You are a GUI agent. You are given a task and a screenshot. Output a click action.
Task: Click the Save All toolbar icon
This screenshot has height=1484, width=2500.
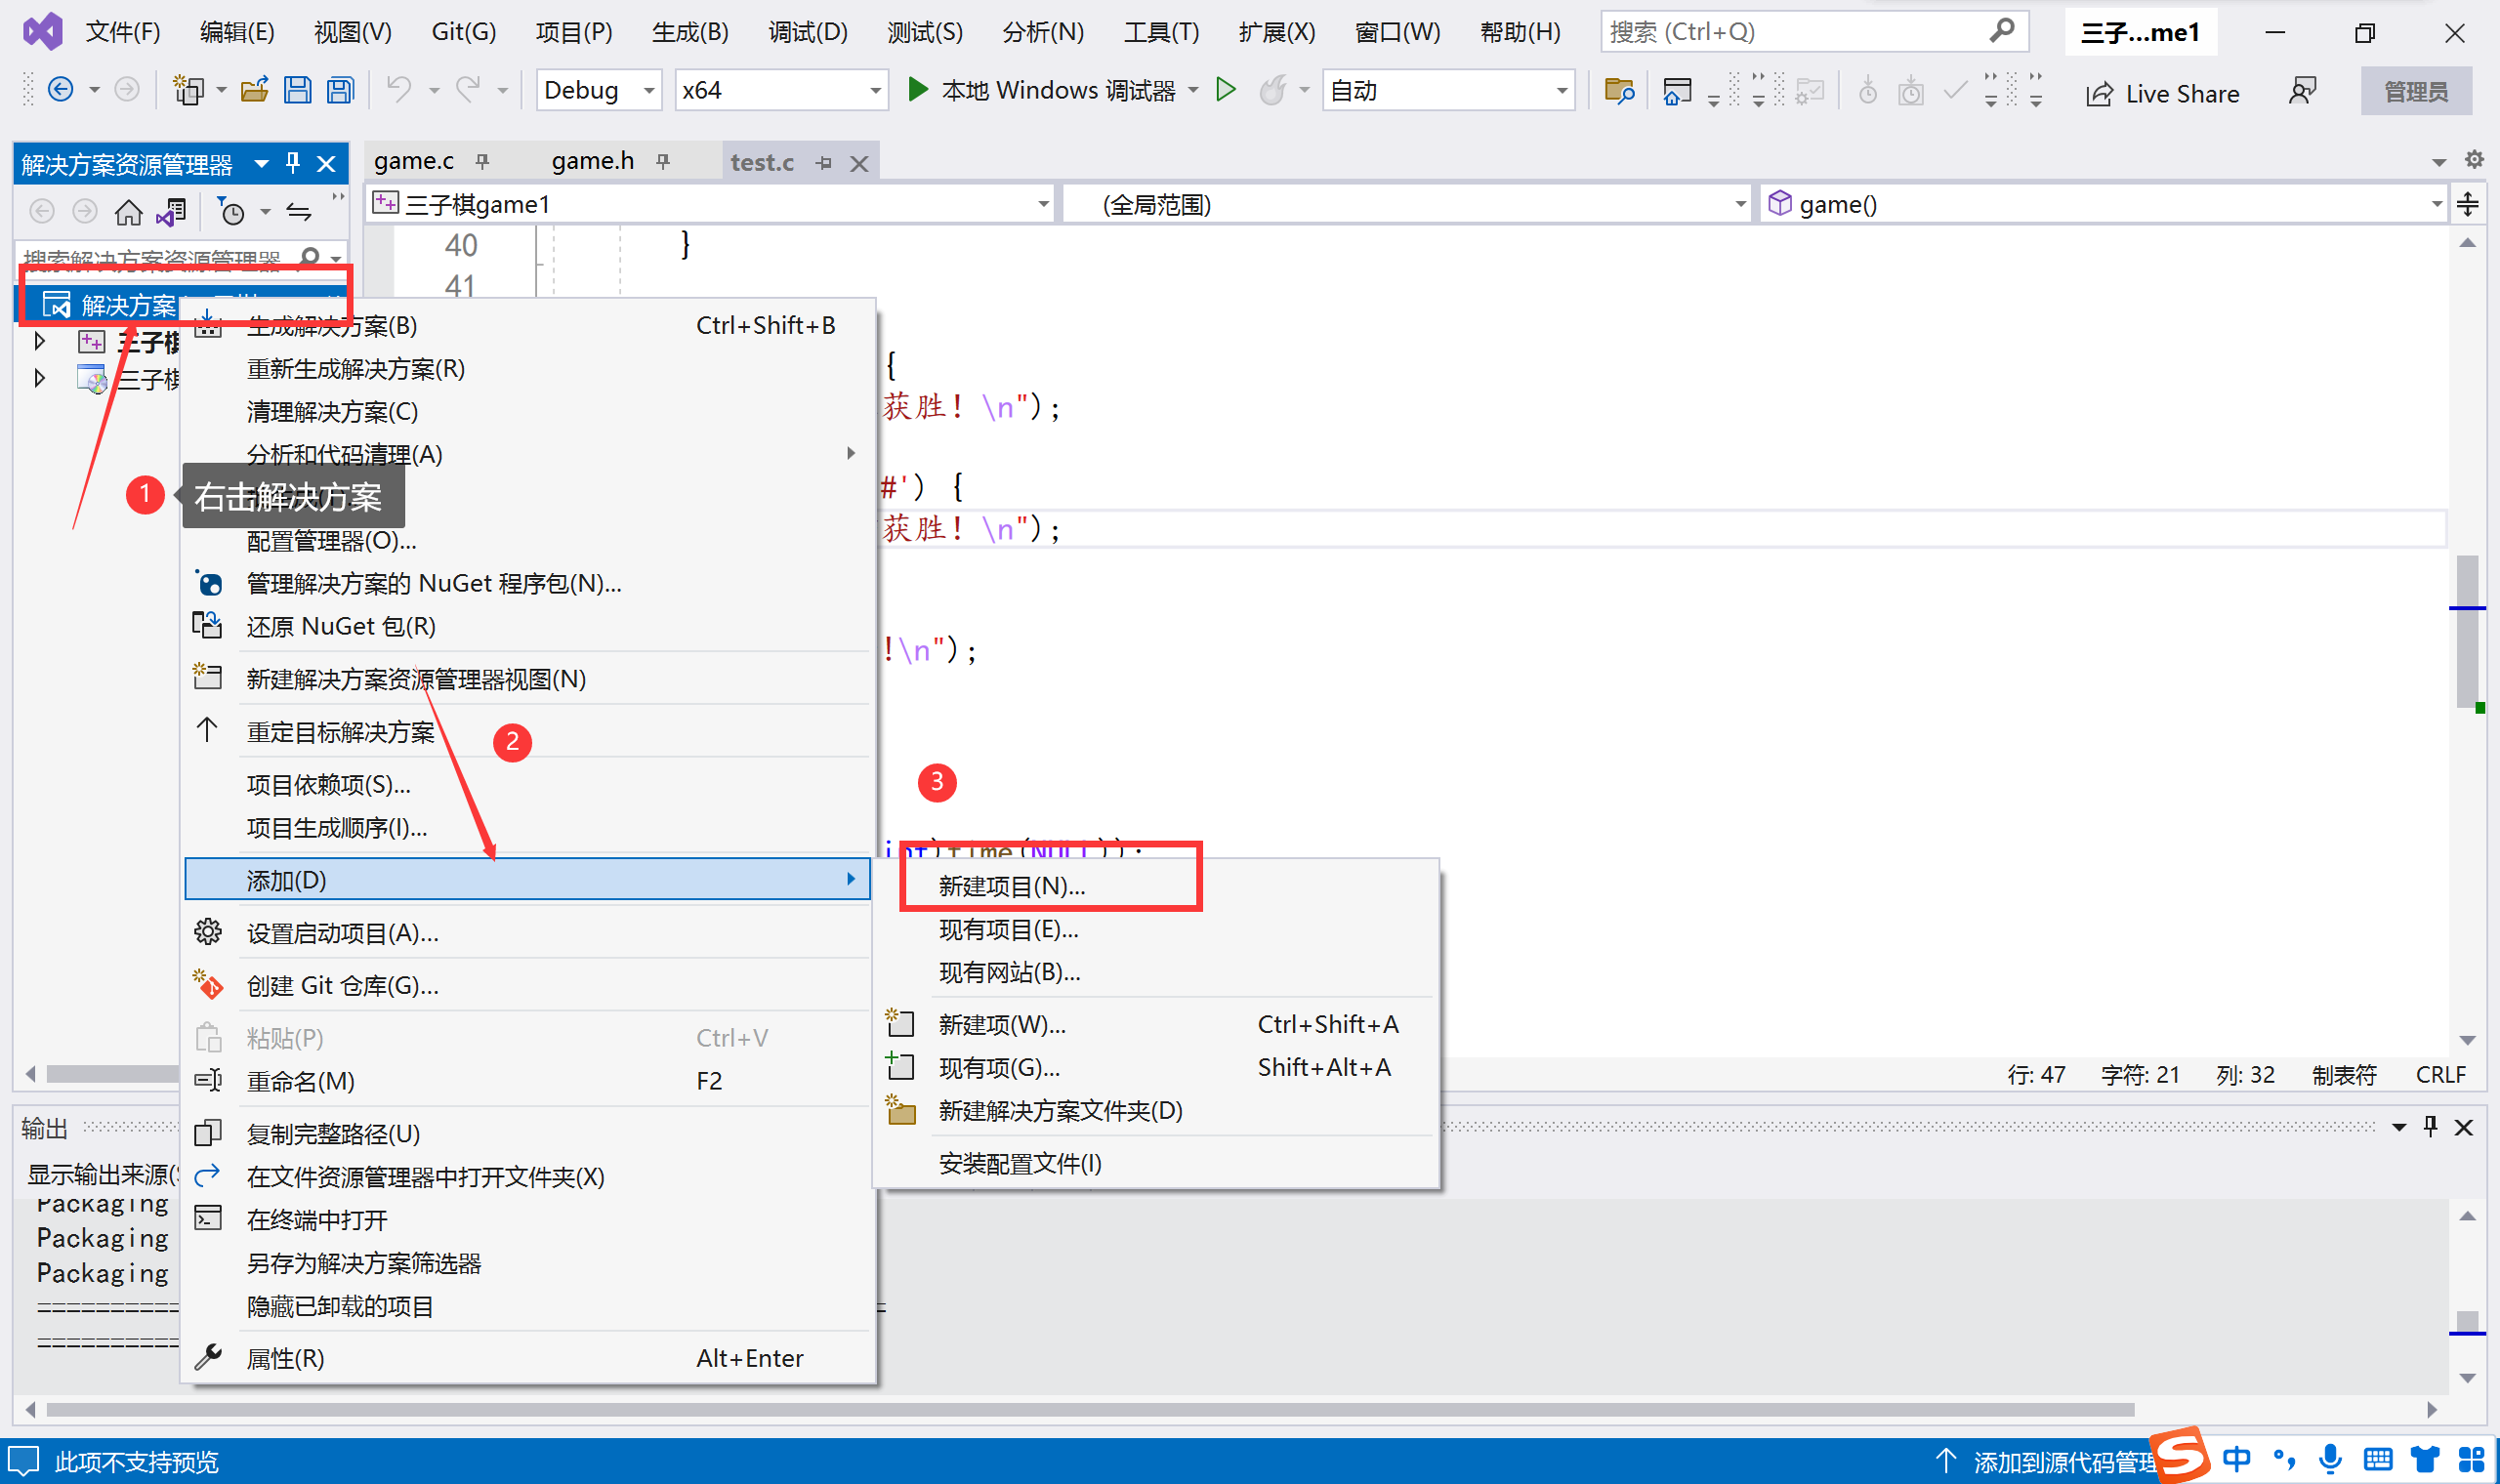coord(341,91)
